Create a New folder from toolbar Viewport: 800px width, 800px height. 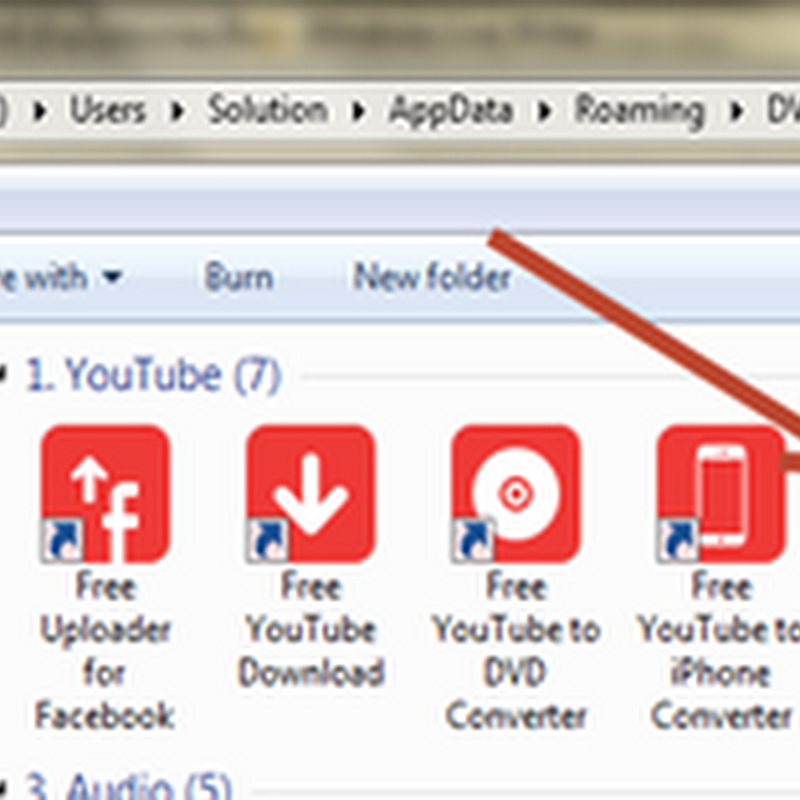click(432, 277)
